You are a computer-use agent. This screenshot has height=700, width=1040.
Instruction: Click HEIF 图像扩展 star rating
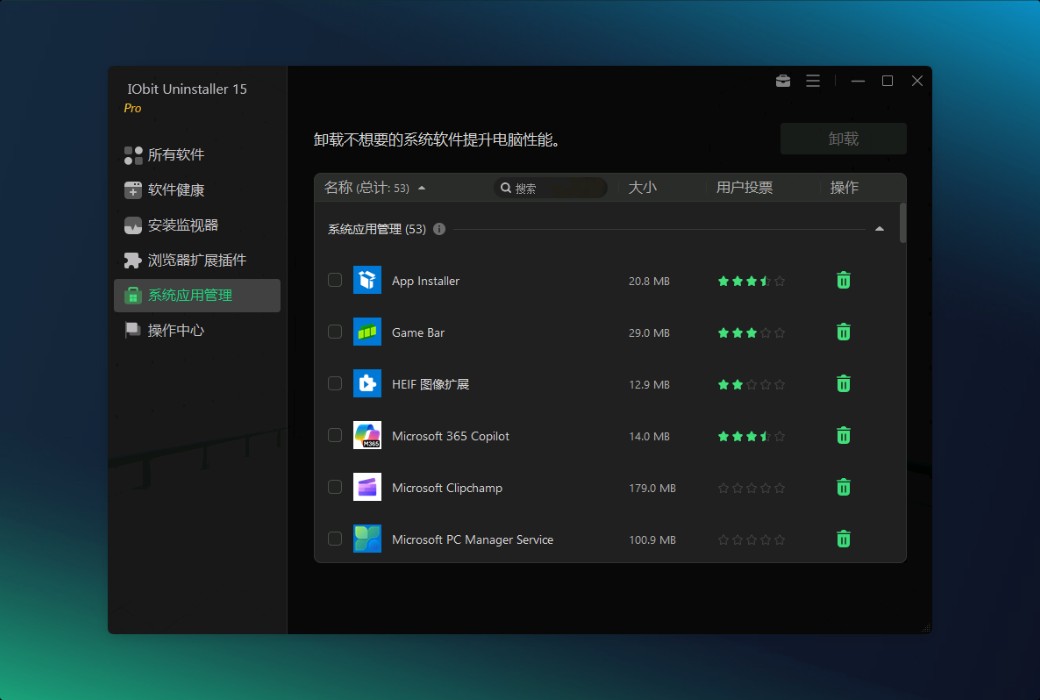[751, 384]
